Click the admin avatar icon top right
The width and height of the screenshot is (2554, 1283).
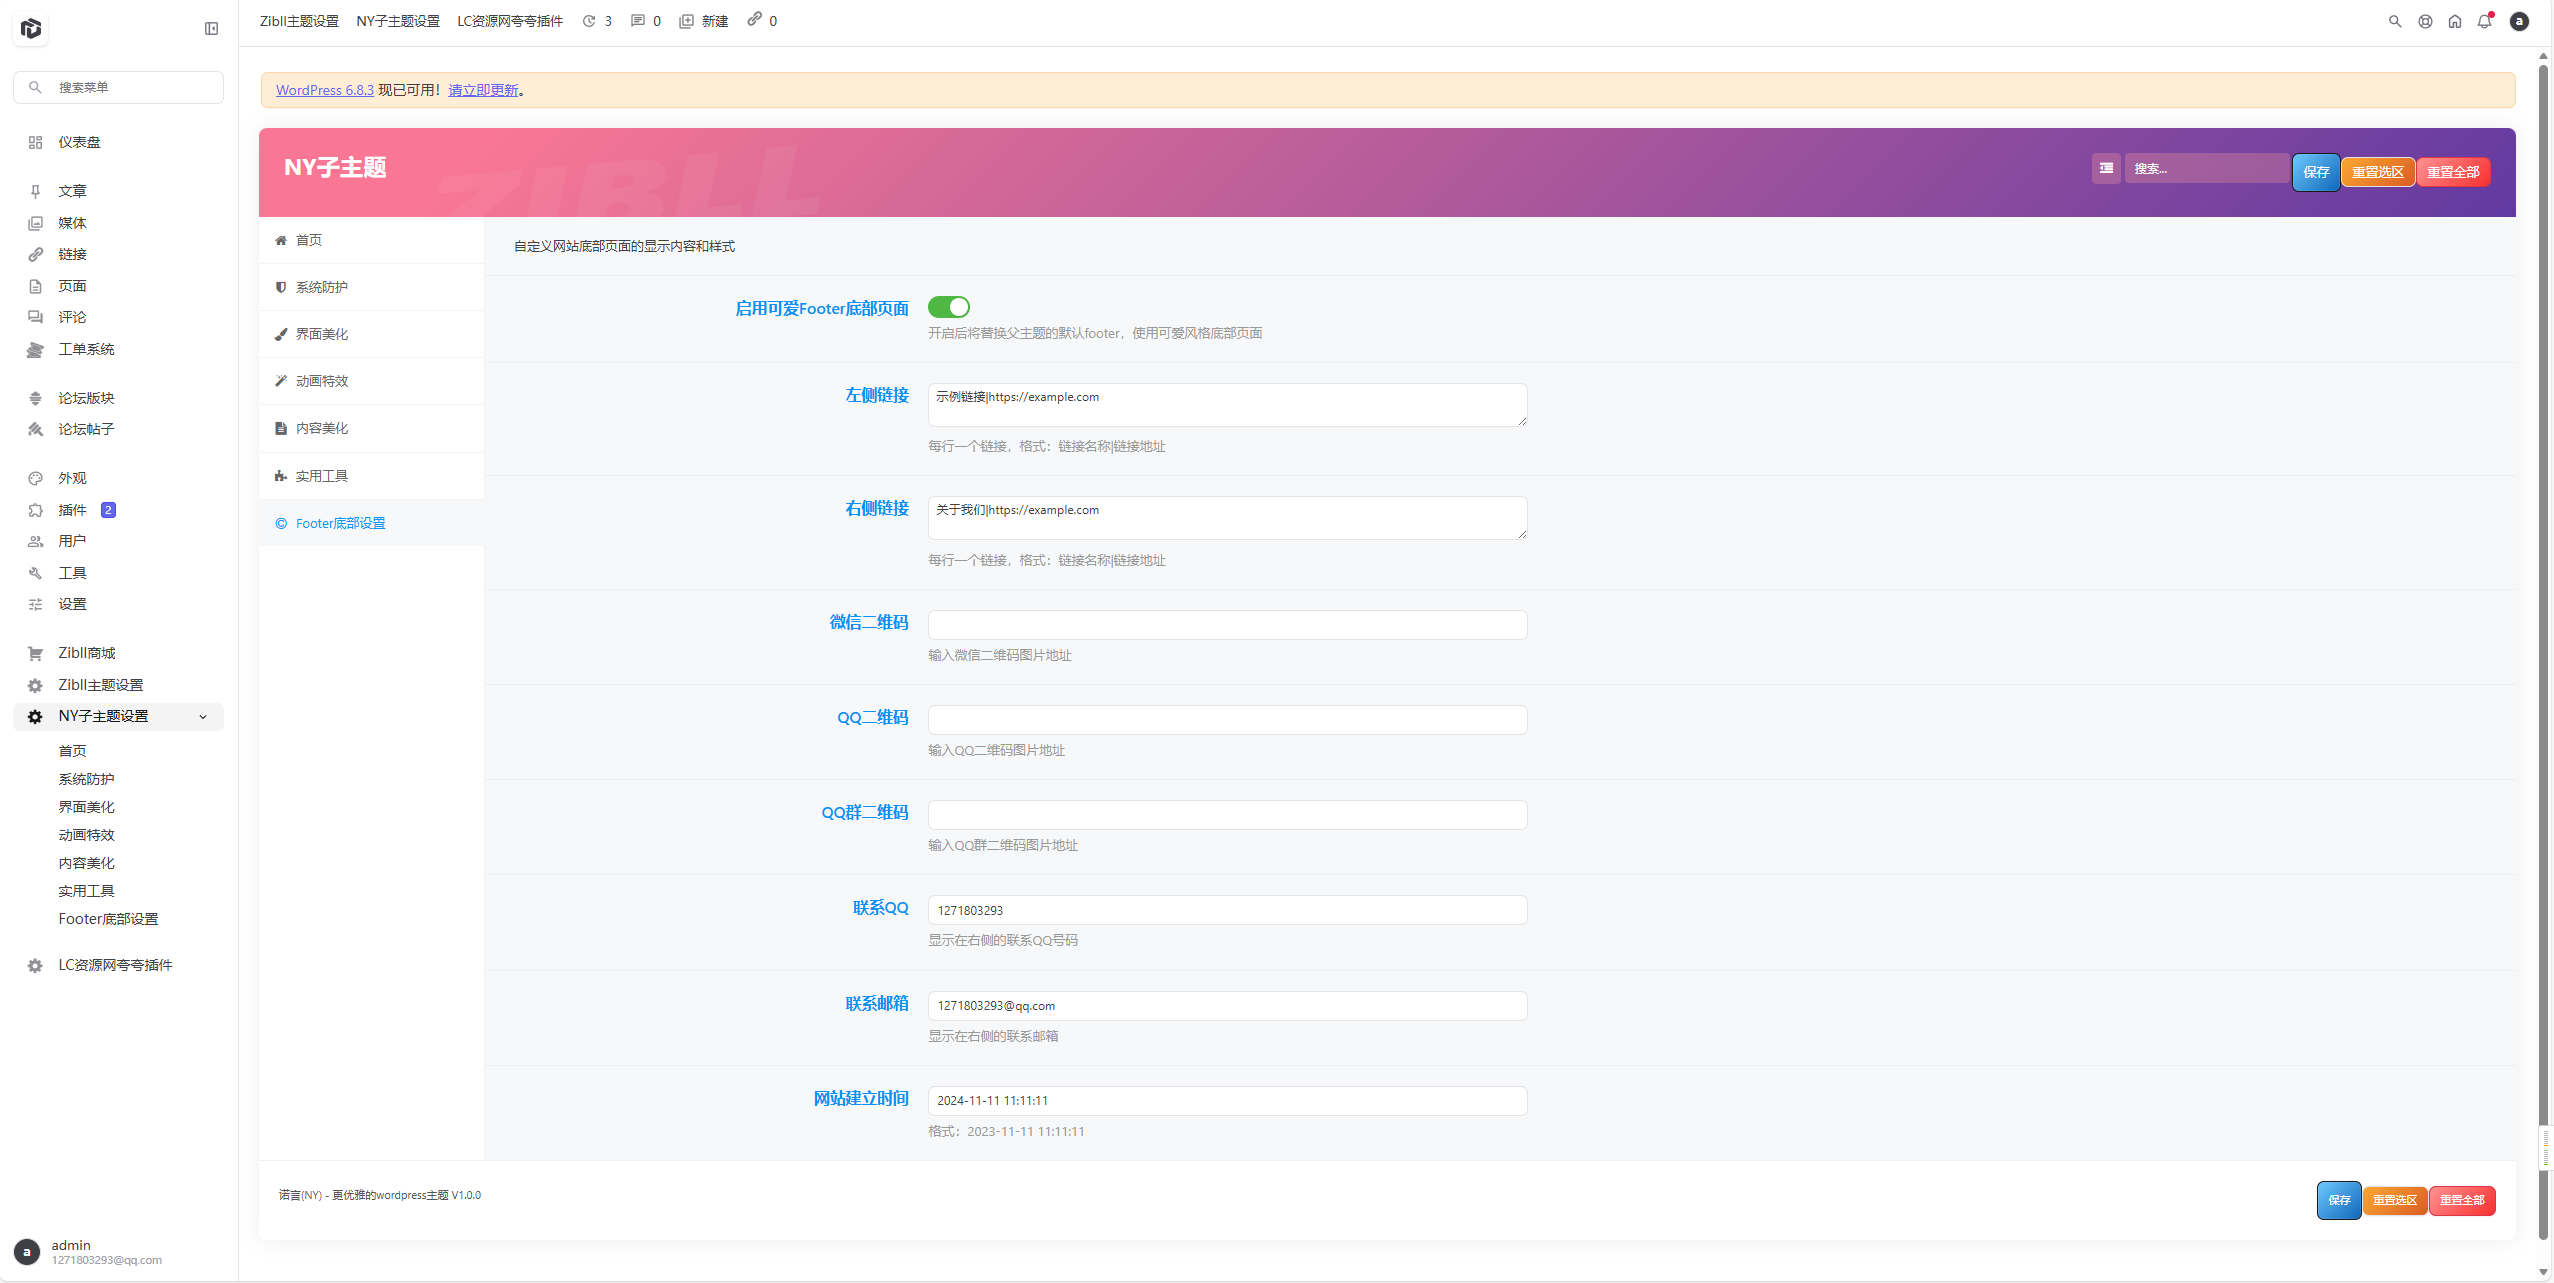2518,21
